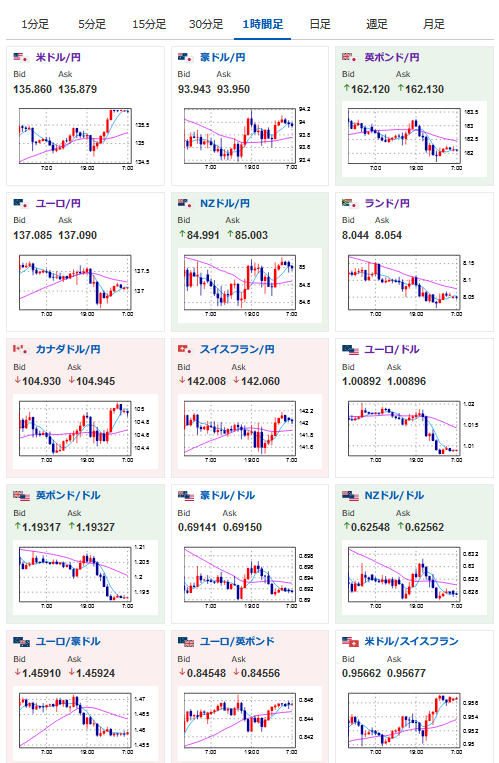This screenshot has width=499, height=763.
Task: Click the flag icon beside ユーロ/ドル
Action: 350,349
